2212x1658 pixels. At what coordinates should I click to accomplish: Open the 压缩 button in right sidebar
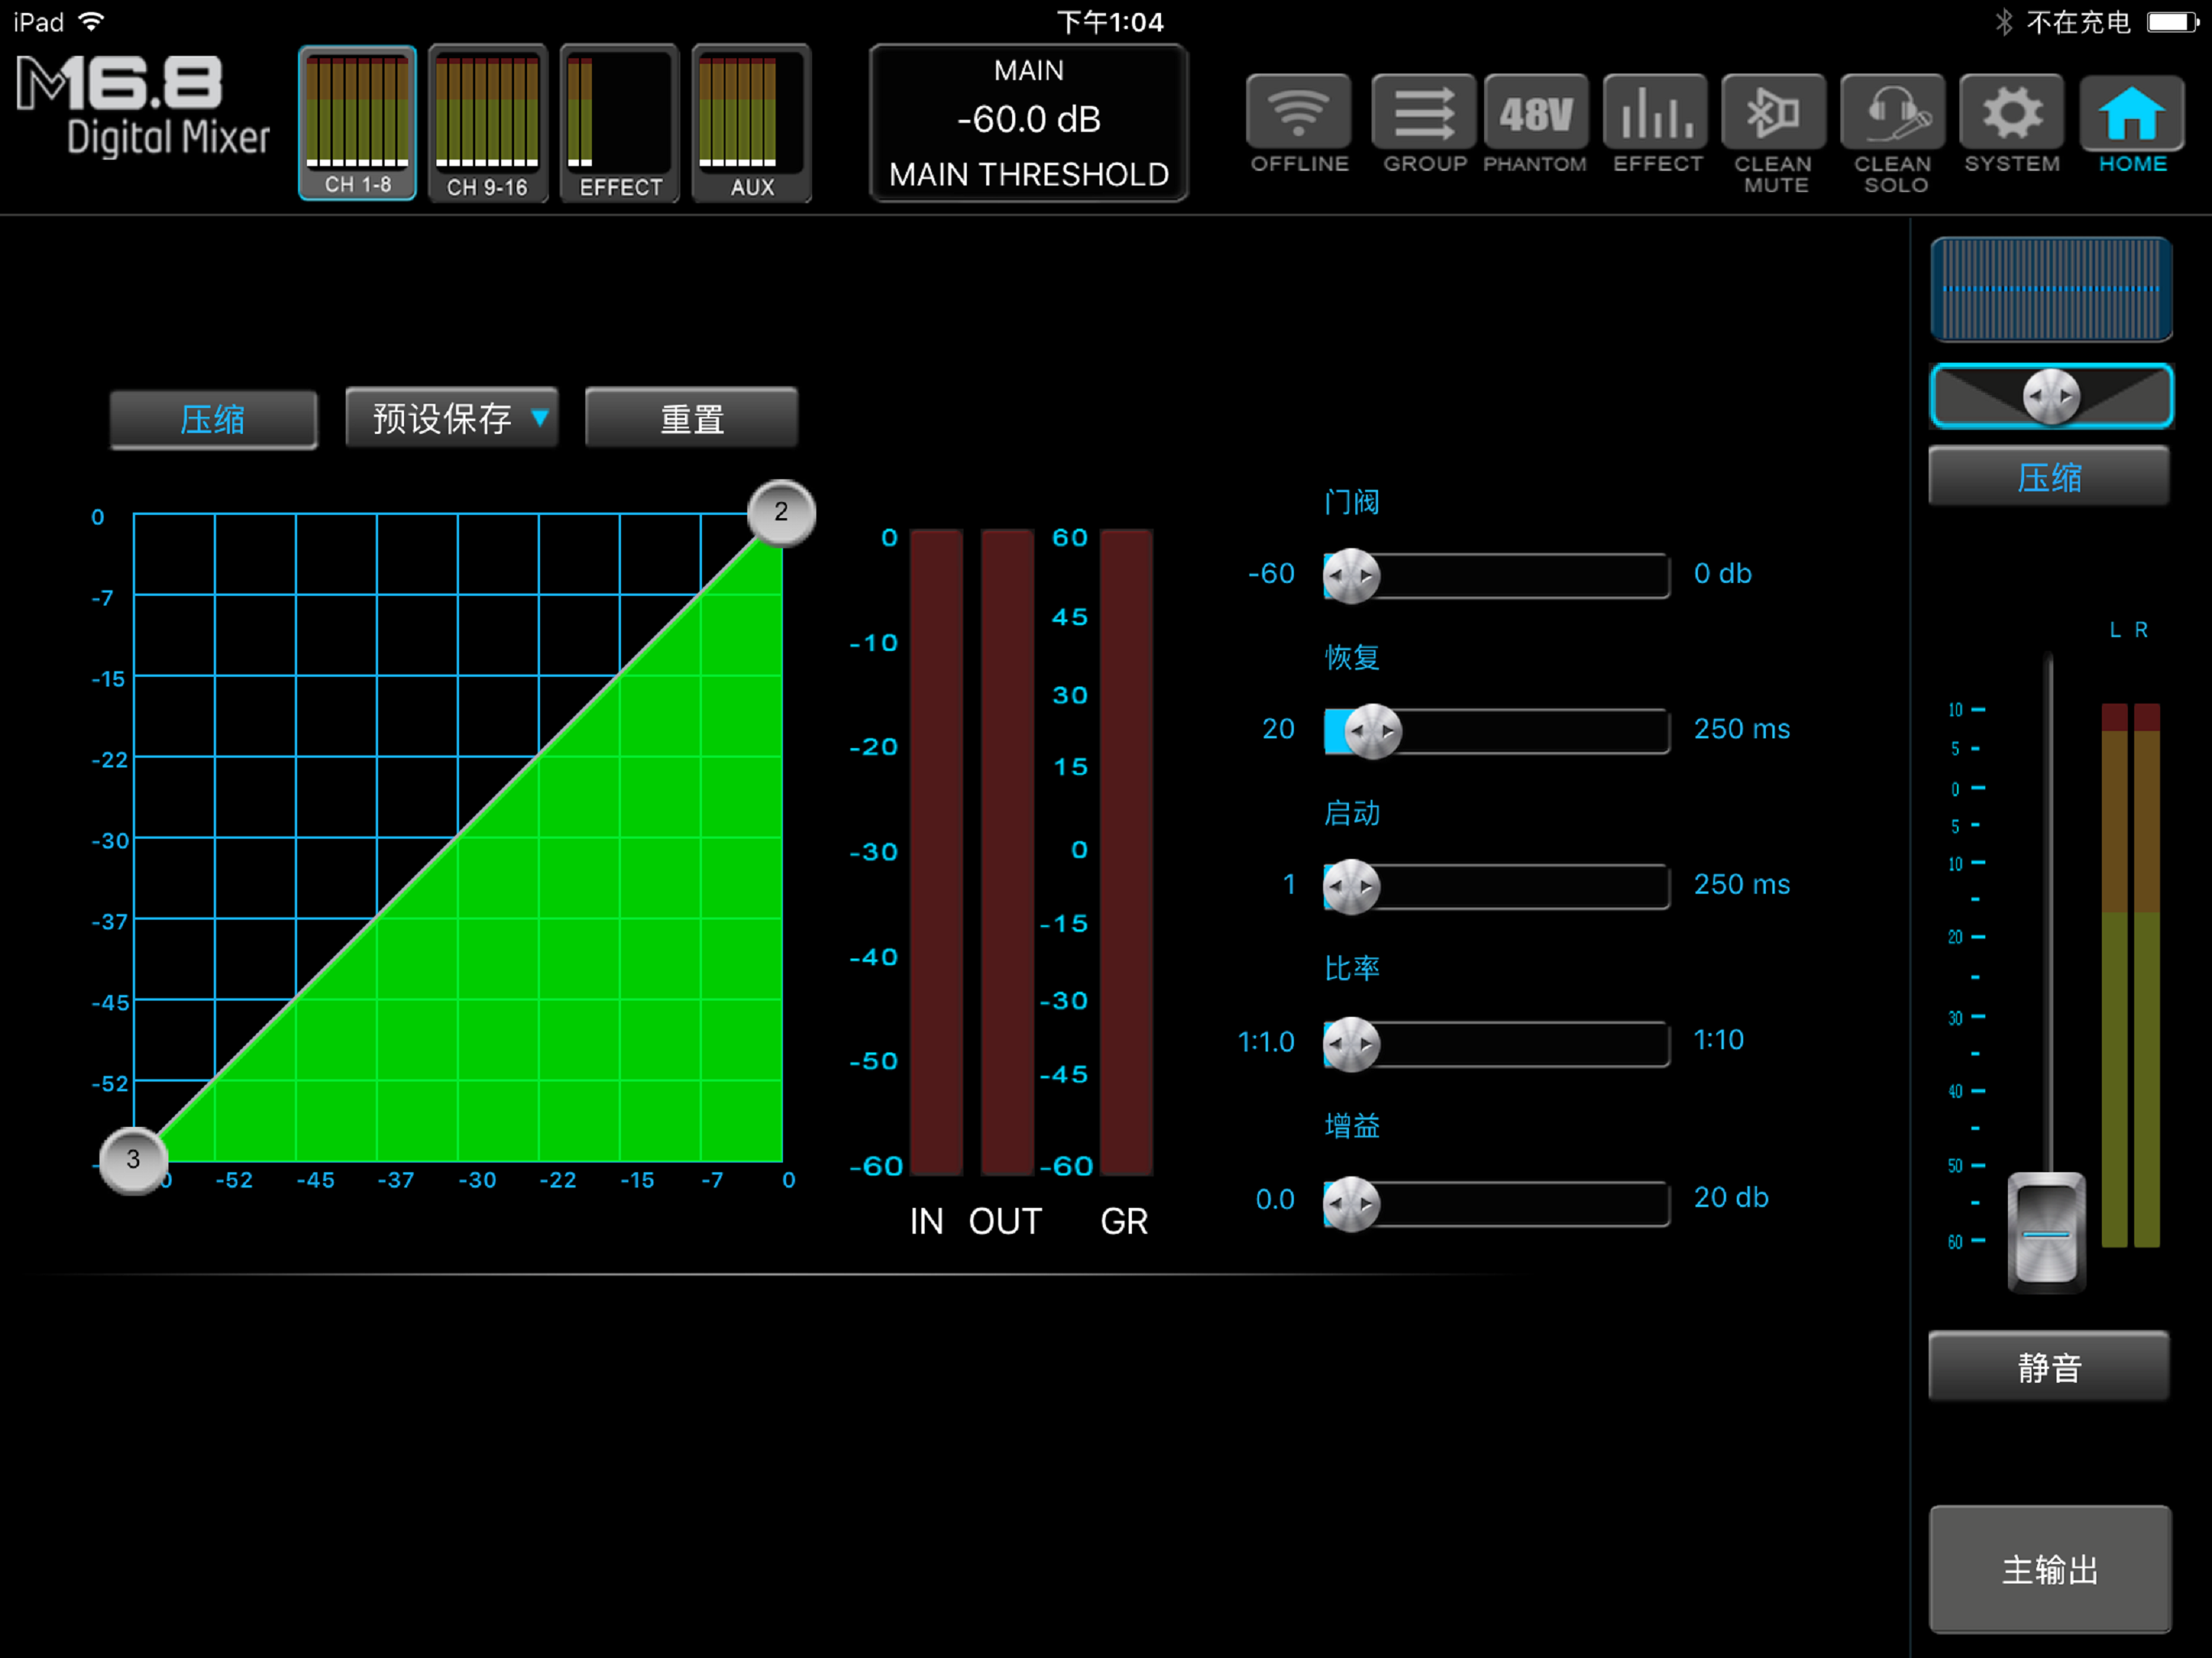tap(2049, 477)
